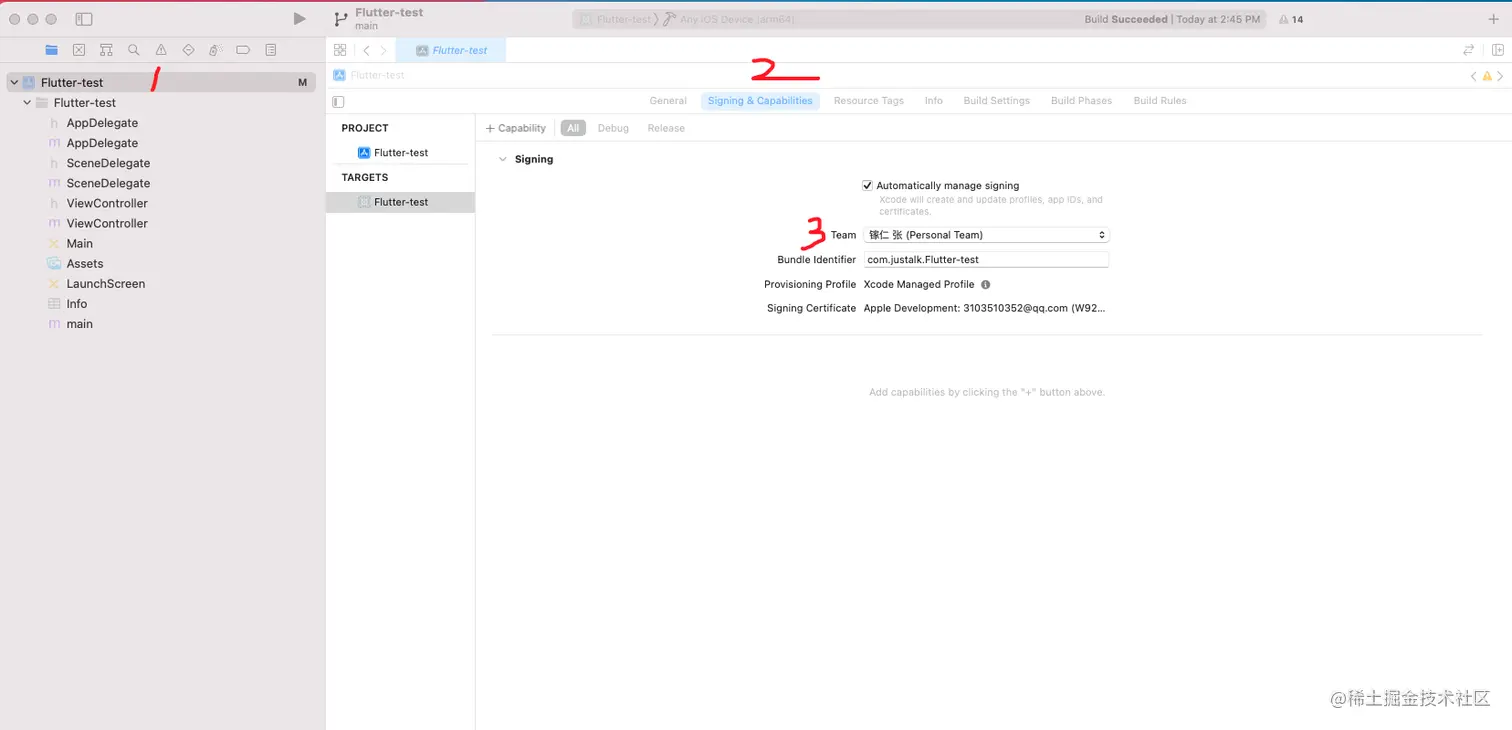Image resolution: width=1512 pixels, height=730 pixels.
Task: Select the Flutter-test editor tab
Action: 451,50
